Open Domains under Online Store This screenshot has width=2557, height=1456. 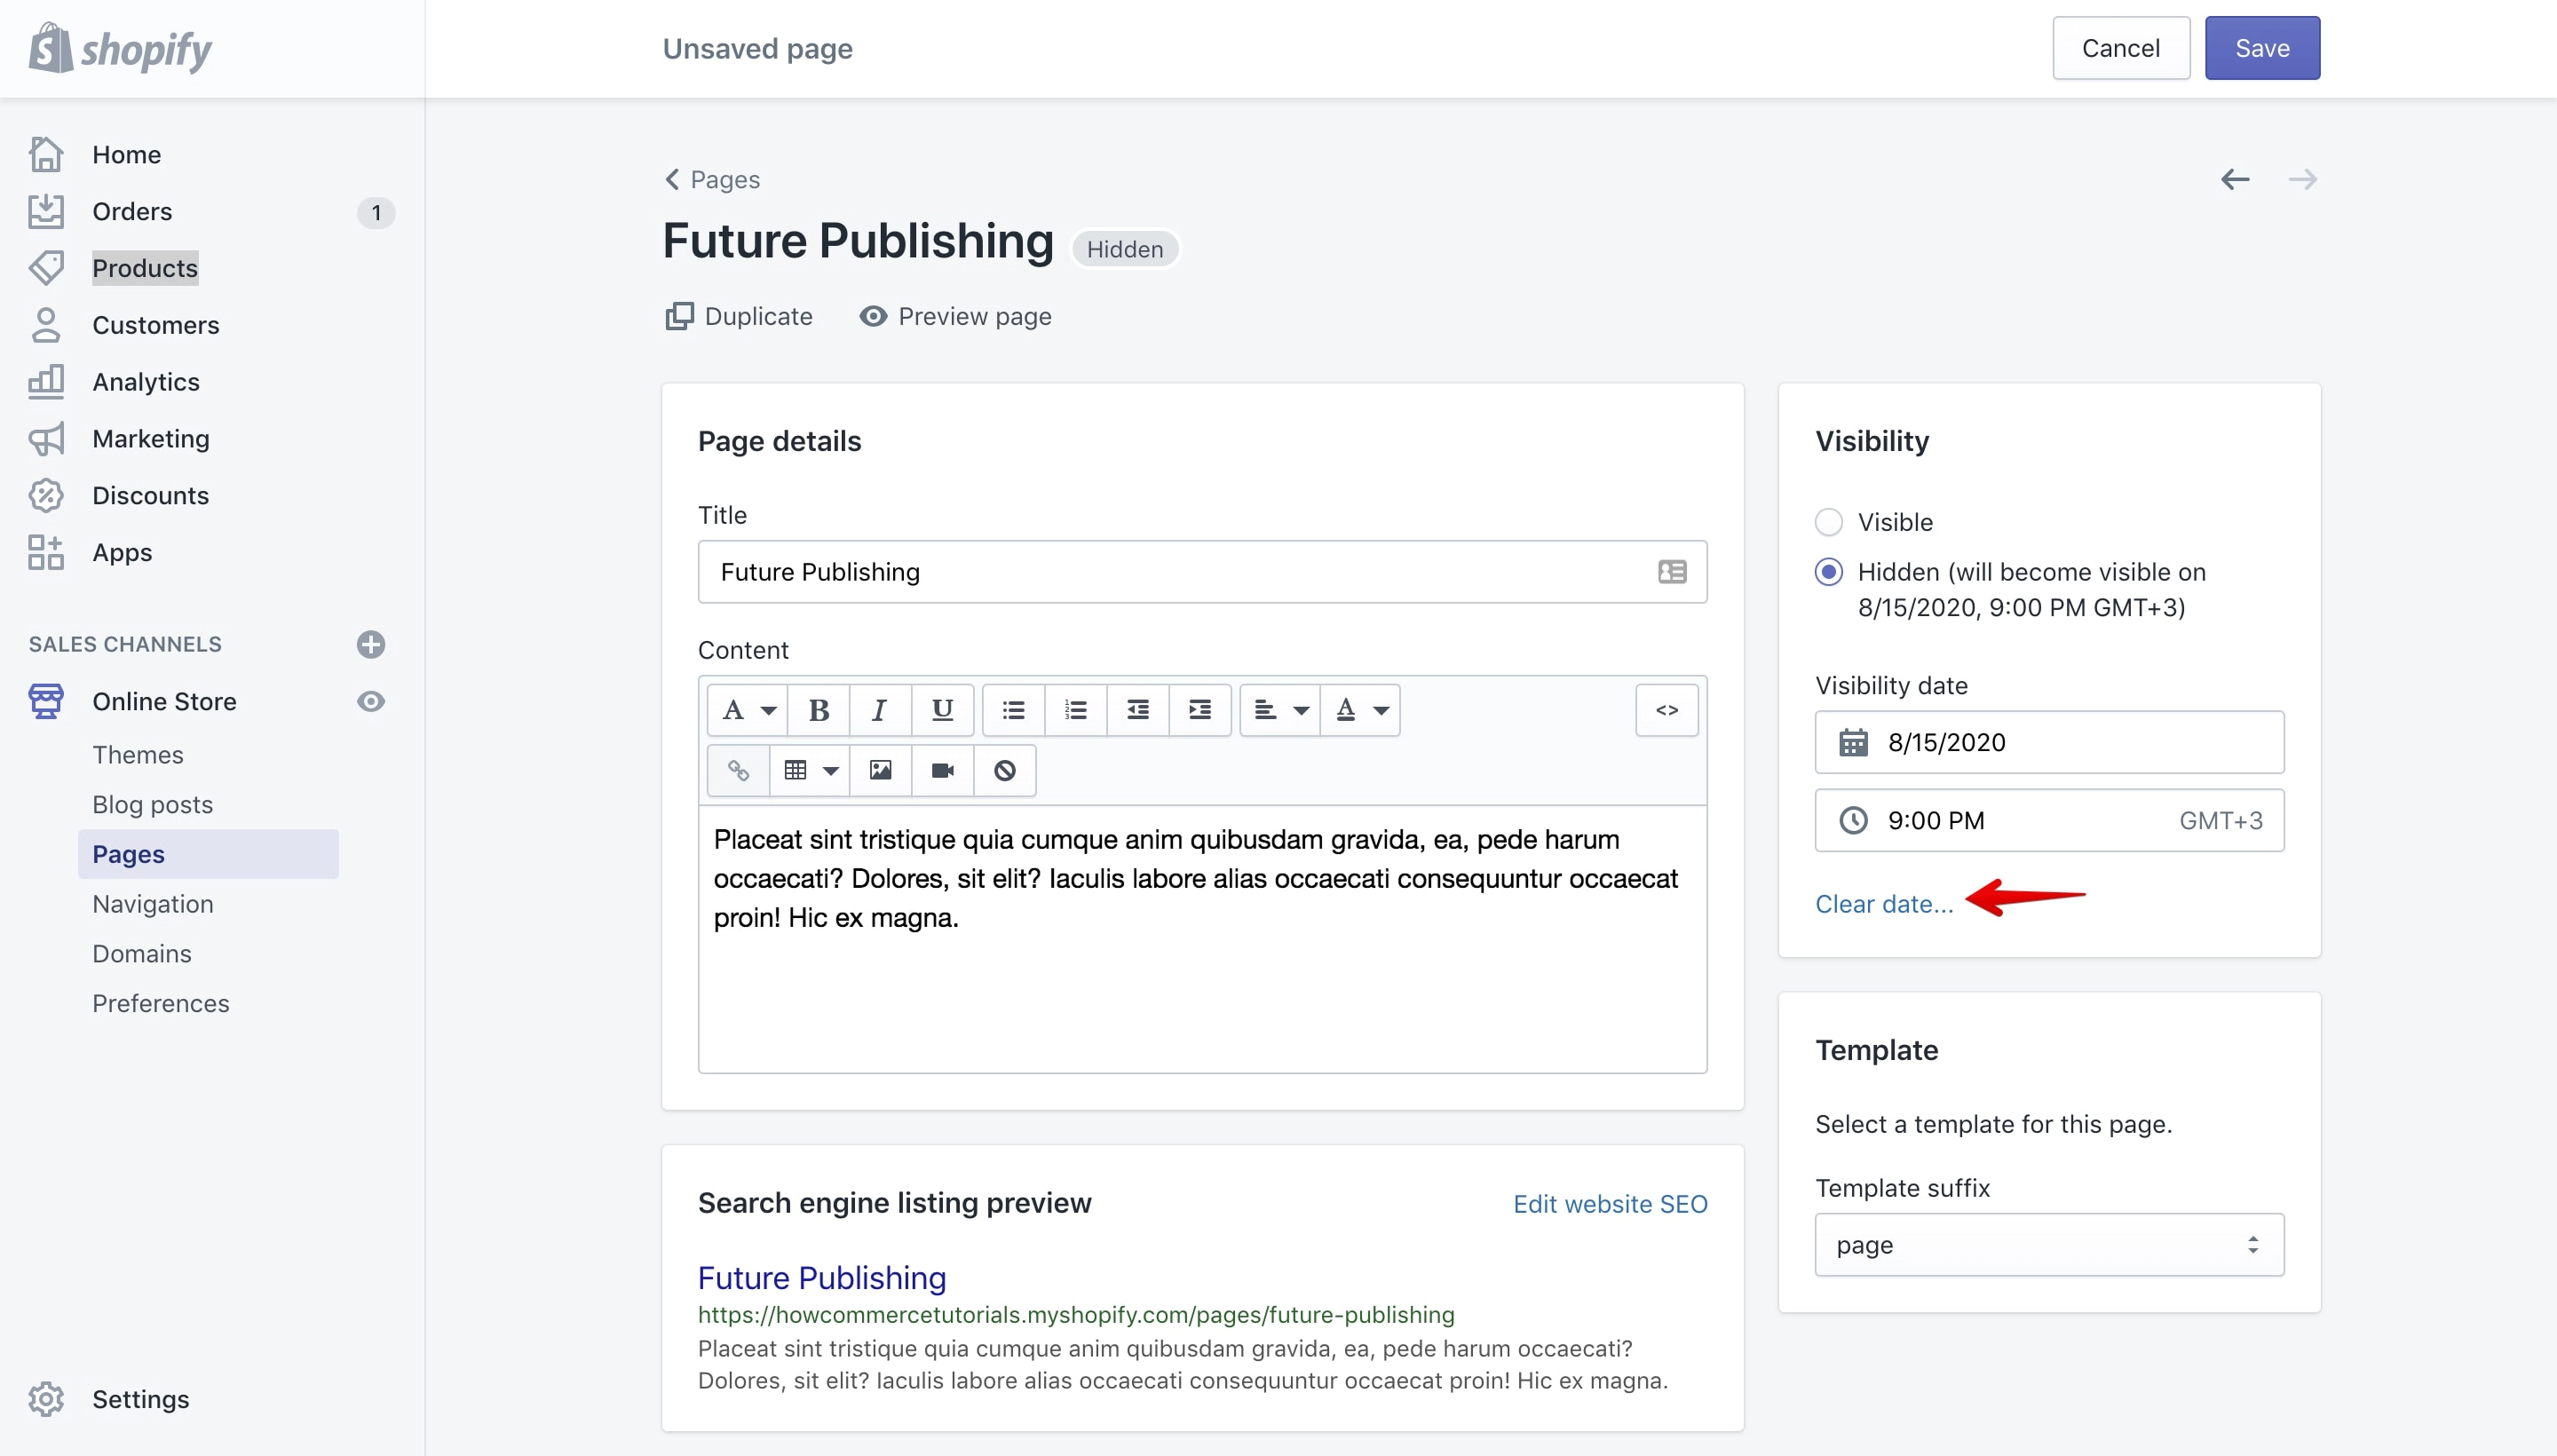click(x=141, y=954)
